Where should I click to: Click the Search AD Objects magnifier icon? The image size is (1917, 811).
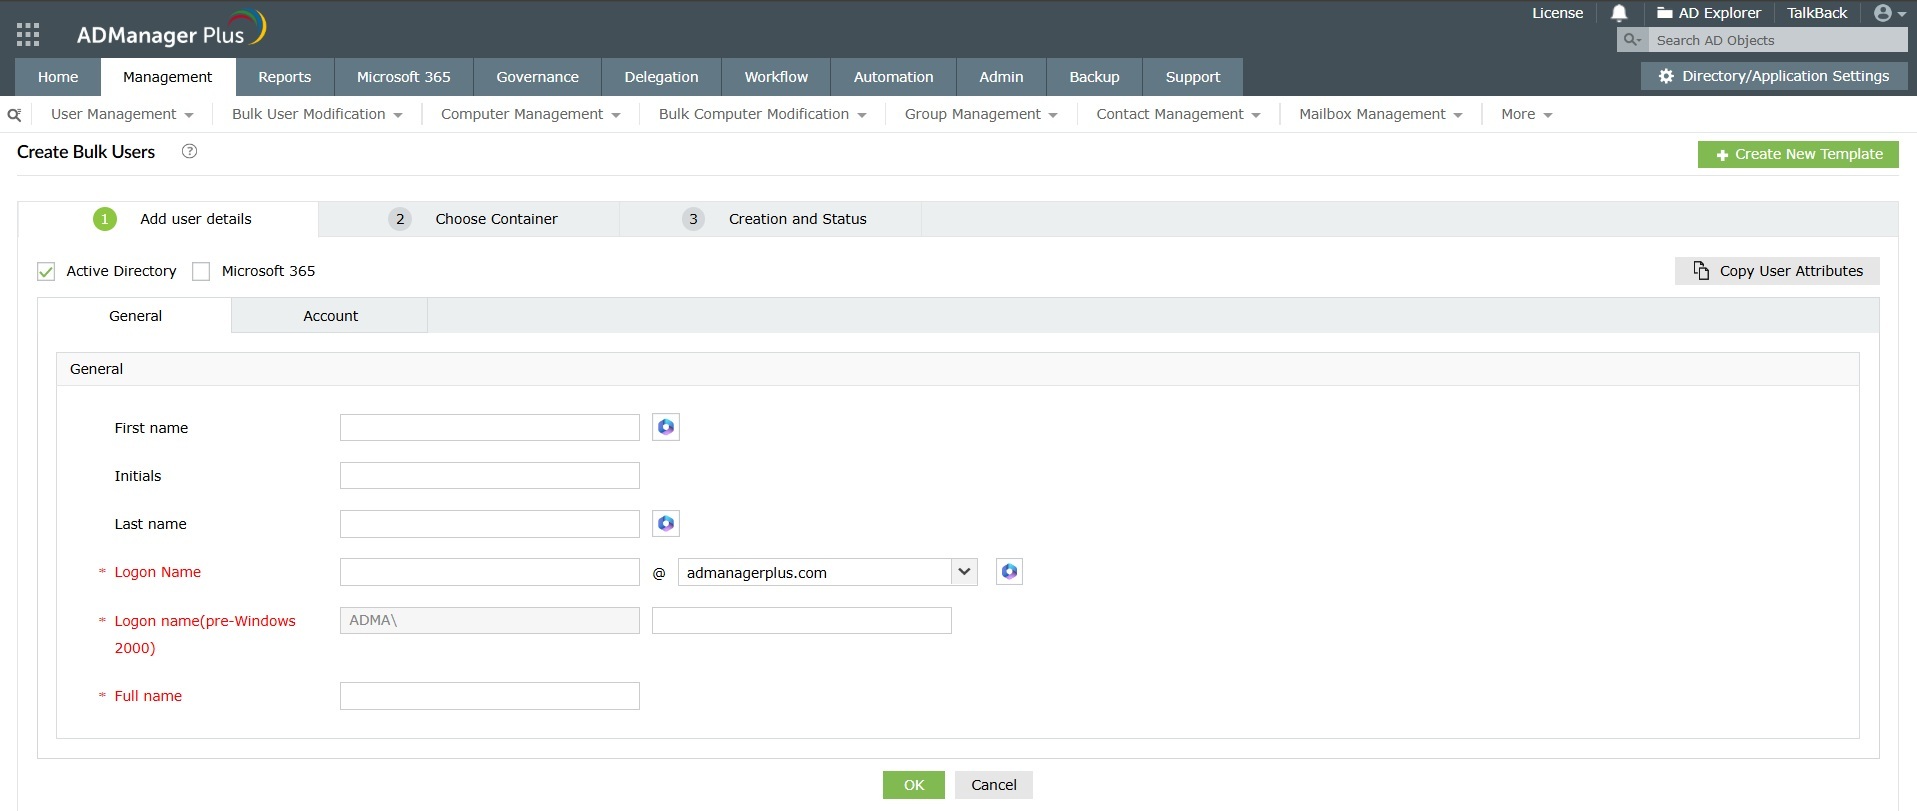point(1632,40)
